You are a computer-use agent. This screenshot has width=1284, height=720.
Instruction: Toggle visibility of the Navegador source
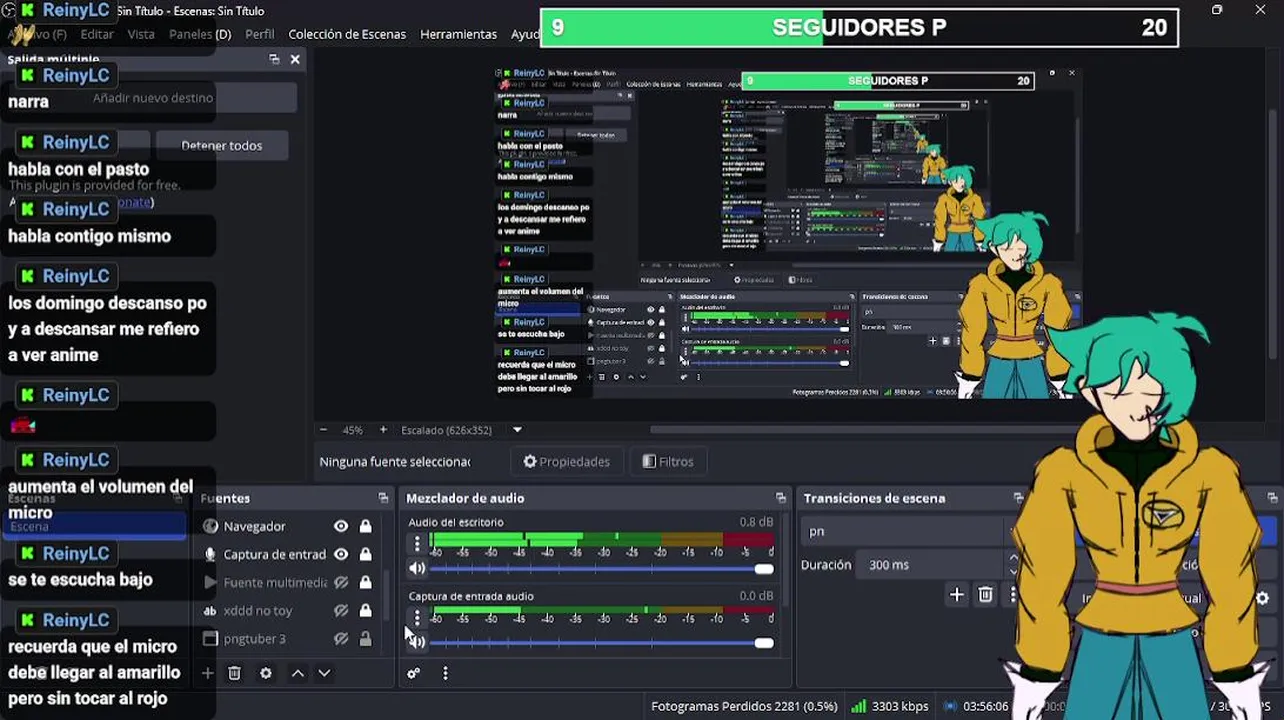(341, 526)
